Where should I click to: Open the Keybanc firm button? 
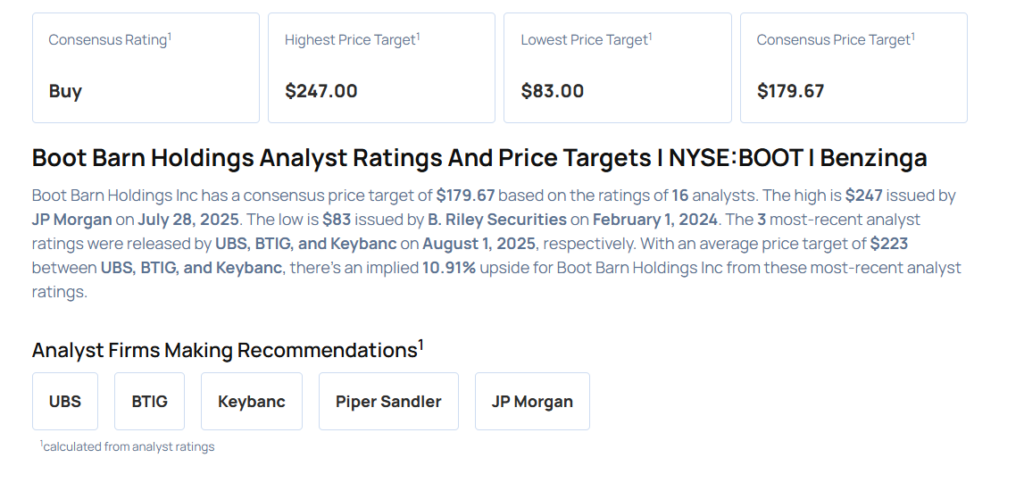[x=251, y=401]
